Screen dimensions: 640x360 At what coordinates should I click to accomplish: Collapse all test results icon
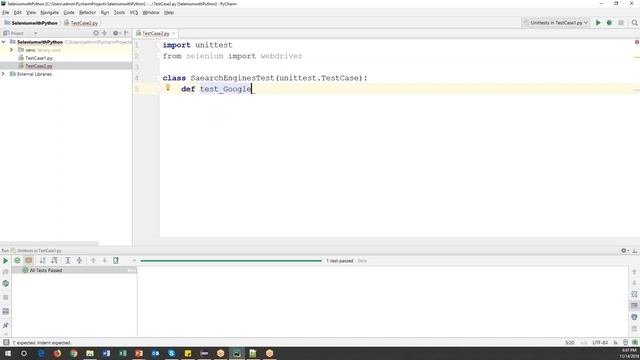pyautogui.click(x=79, y=260)
